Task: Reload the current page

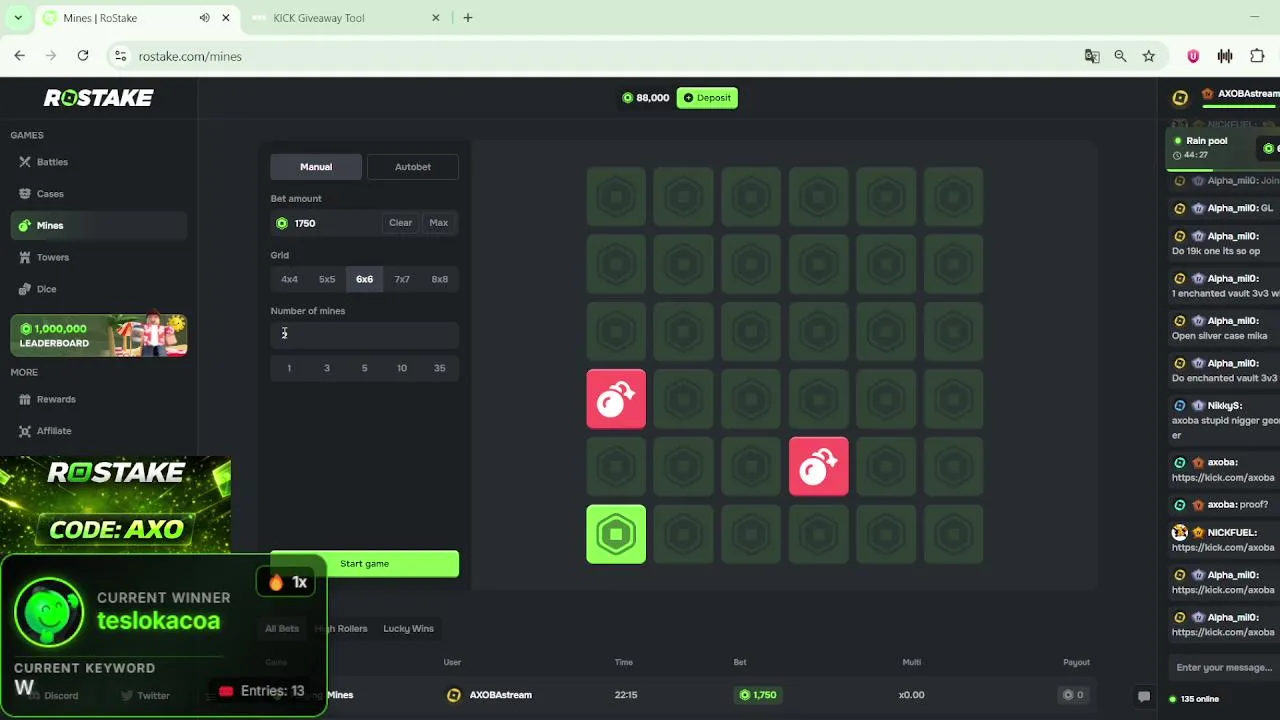Action: click(83, 56)
